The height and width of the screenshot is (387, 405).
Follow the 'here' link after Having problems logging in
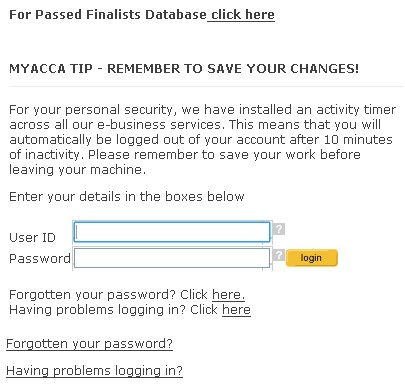236,310
